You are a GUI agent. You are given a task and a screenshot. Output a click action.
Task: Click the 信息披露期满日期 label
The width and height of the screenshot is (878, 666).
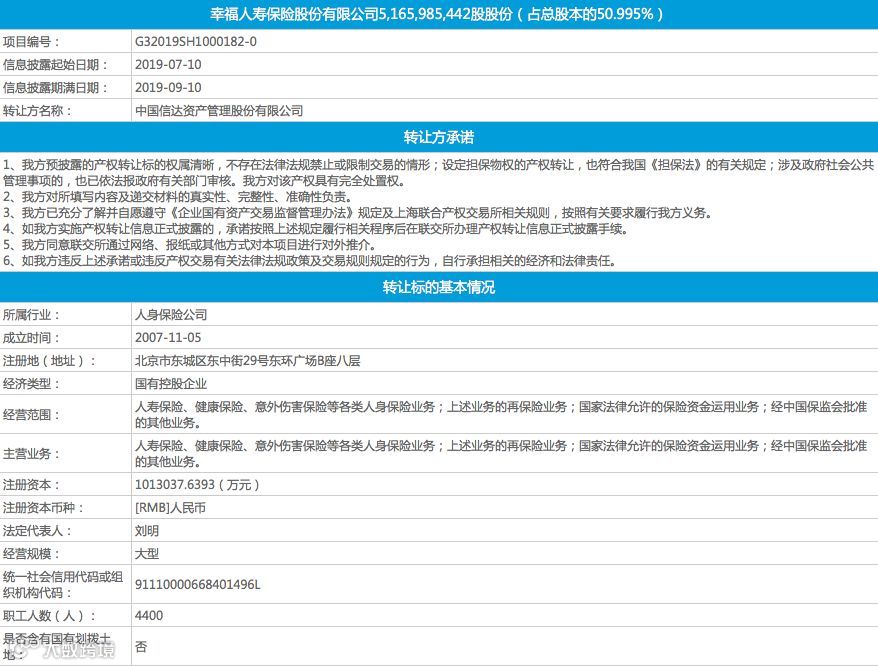tap(55, 88)
